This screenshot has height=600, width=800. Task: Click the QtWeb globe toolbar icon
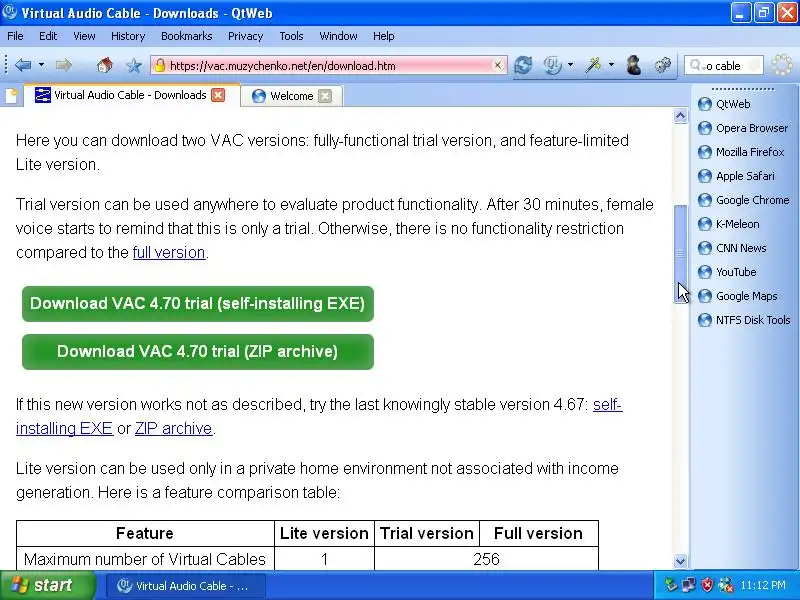pos(553,65)
